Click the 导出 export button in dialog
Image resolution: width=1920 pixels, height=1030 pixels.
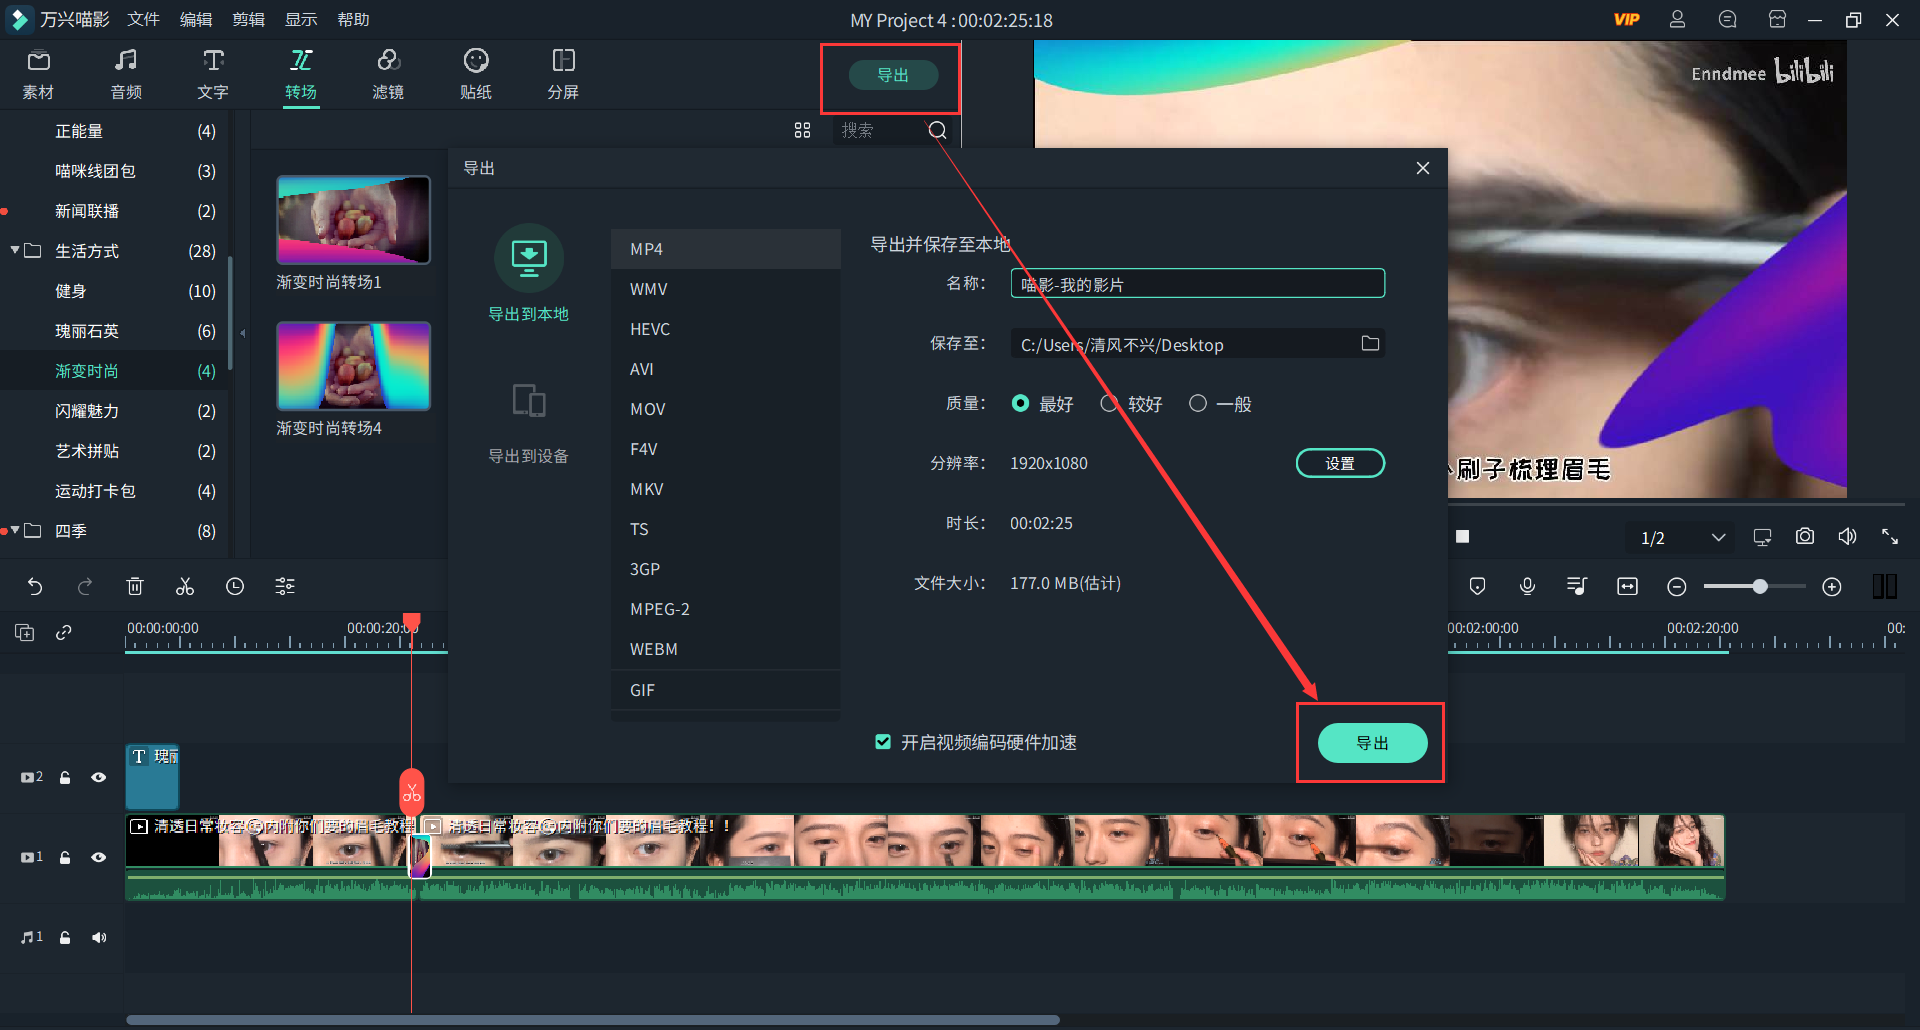pyautogui.click(x=1372, y=743)
